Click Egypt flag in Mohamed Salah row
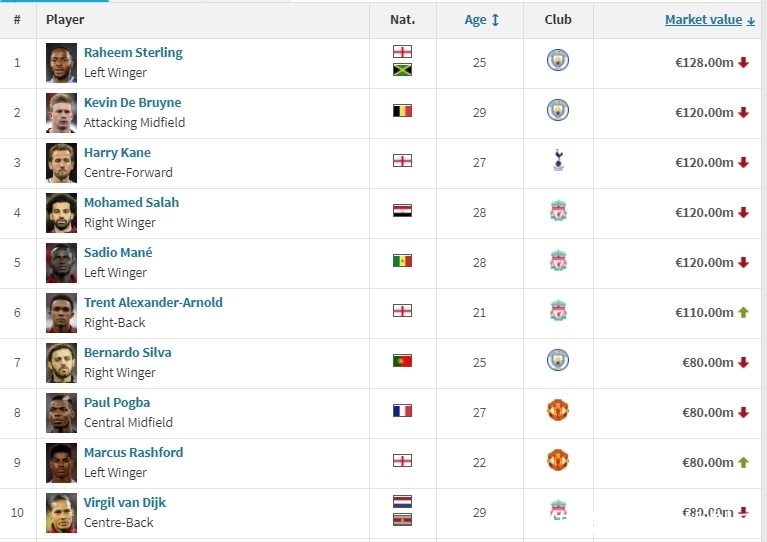This screenshot has height=542, width=767. coord(402,211)
